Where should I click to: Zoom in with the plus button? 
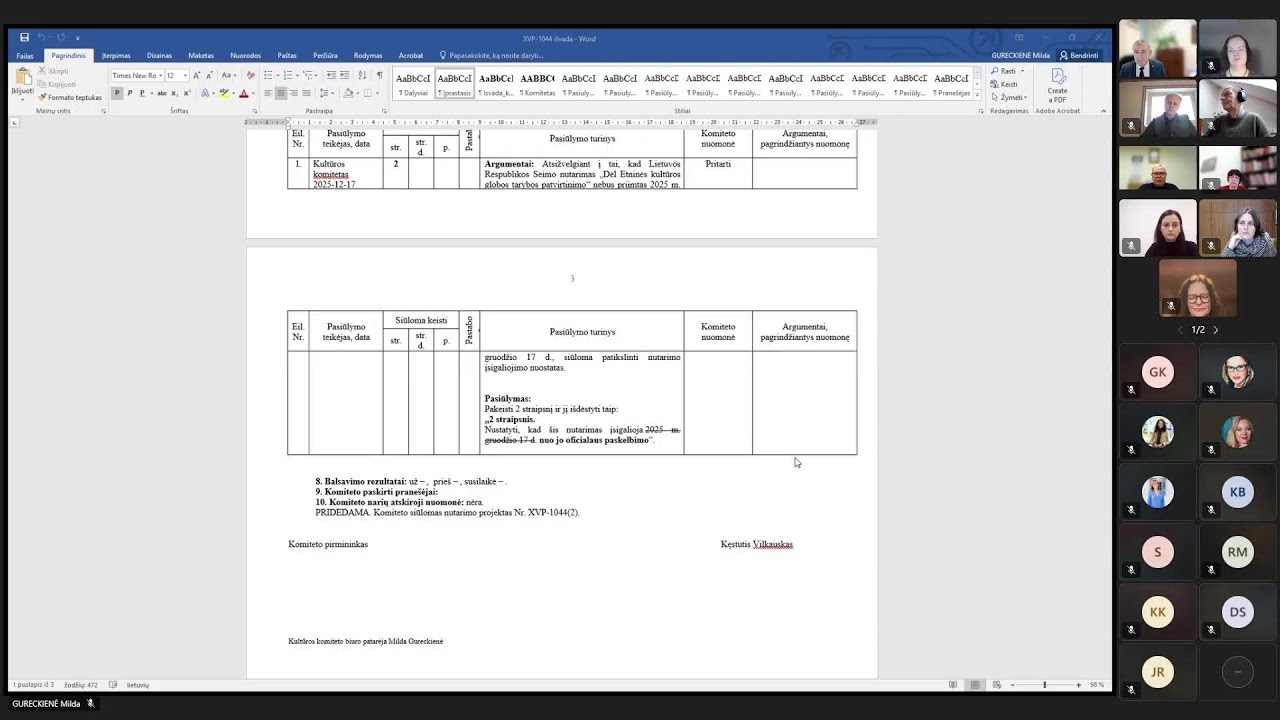(1078, 685)
